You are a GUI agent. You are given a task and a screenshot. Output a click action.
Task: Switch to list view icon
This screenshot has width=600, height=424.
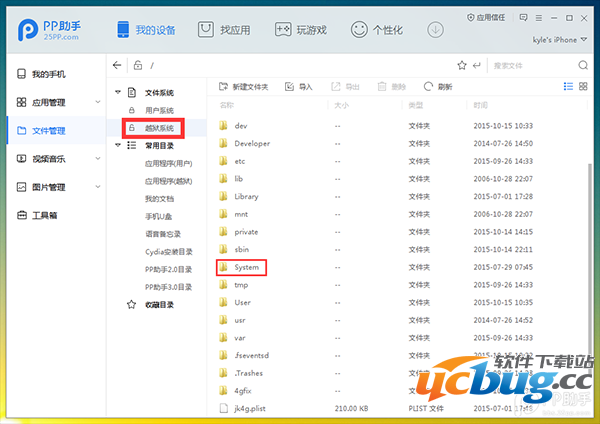pos(568,86)
